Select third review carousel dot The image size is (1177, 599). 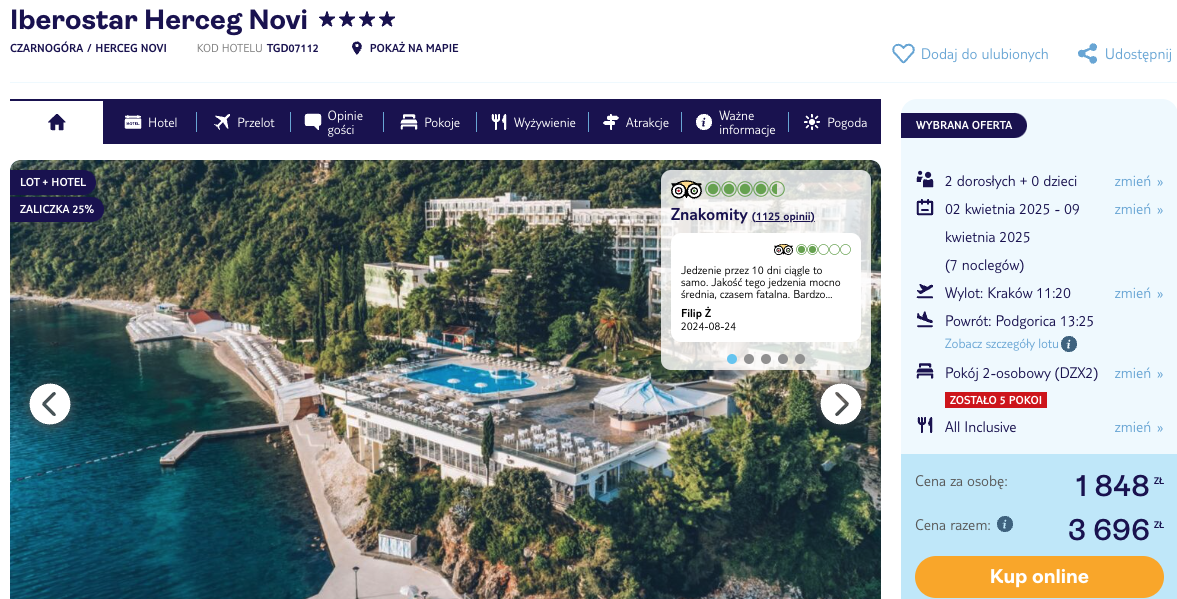click(x=766, y=359)
